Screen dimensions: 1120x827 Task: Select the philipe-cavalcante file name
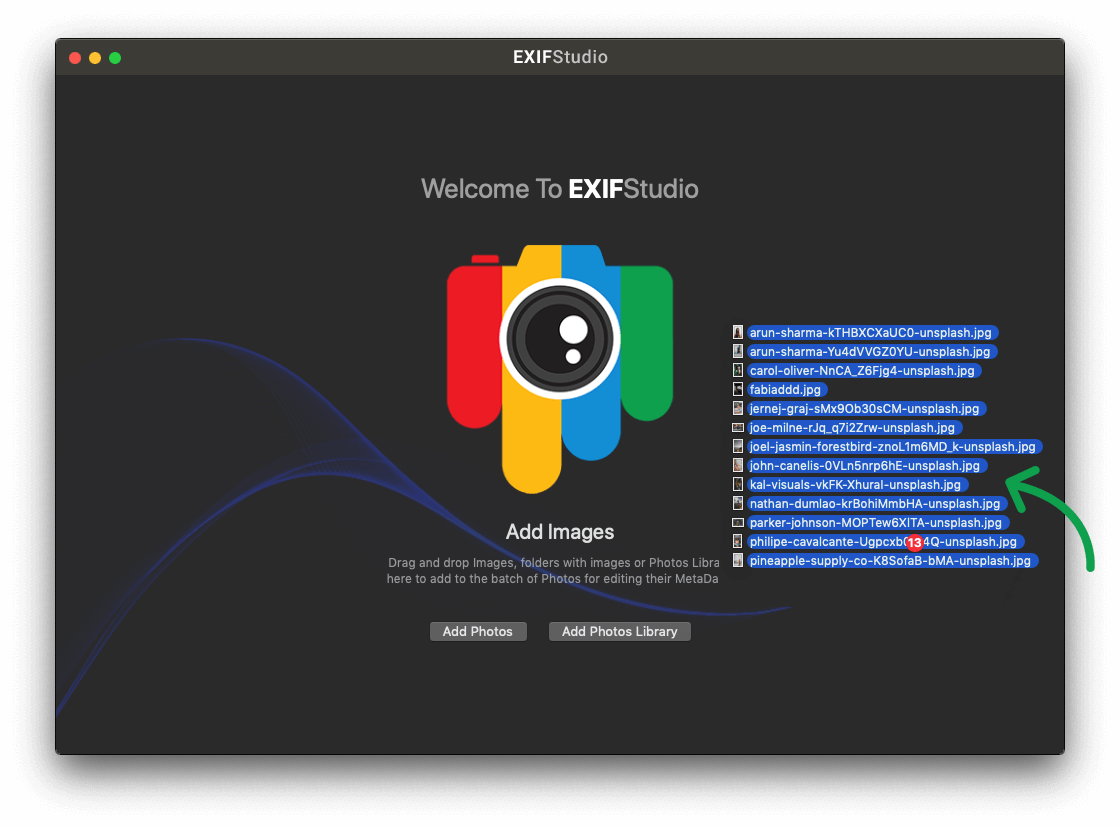coord(885,542)
